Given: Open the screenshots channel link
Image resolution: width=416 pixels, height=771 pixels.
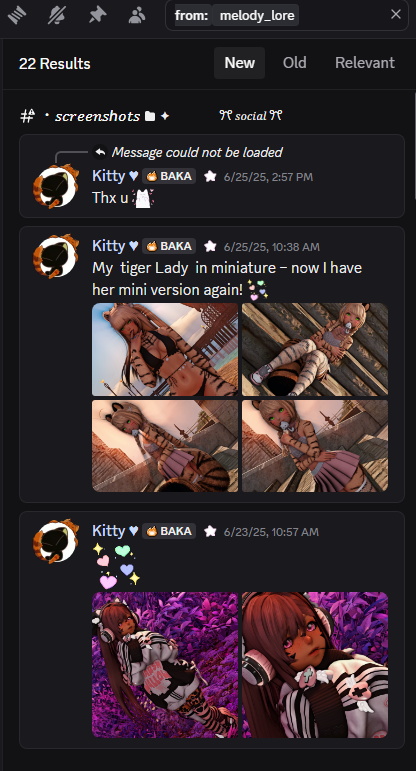Looking at the screenshot, I should coord(97,116).
